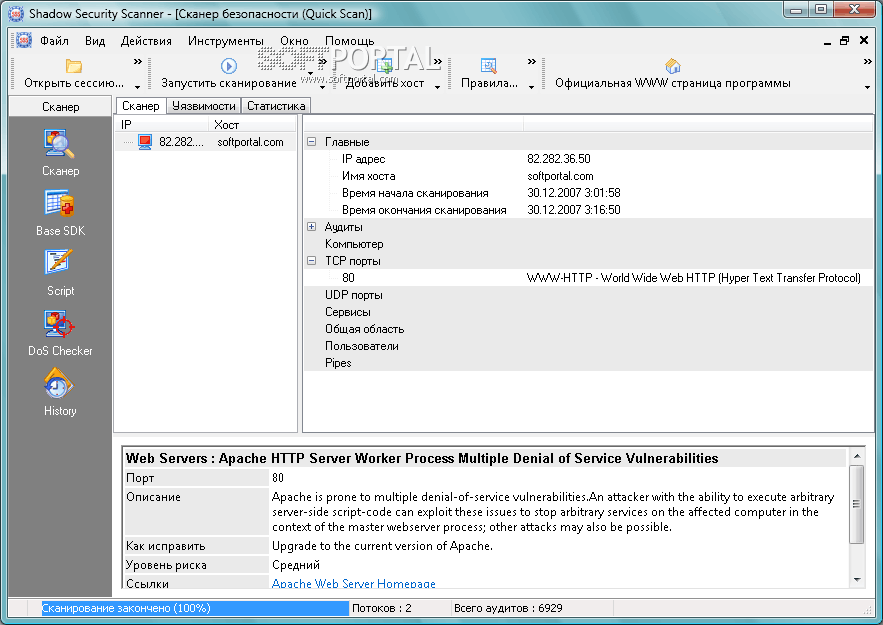The image size is (883, 625).
Task: Click Всего аудитов : 6929 status entry
Action: (x=508, y=608)
